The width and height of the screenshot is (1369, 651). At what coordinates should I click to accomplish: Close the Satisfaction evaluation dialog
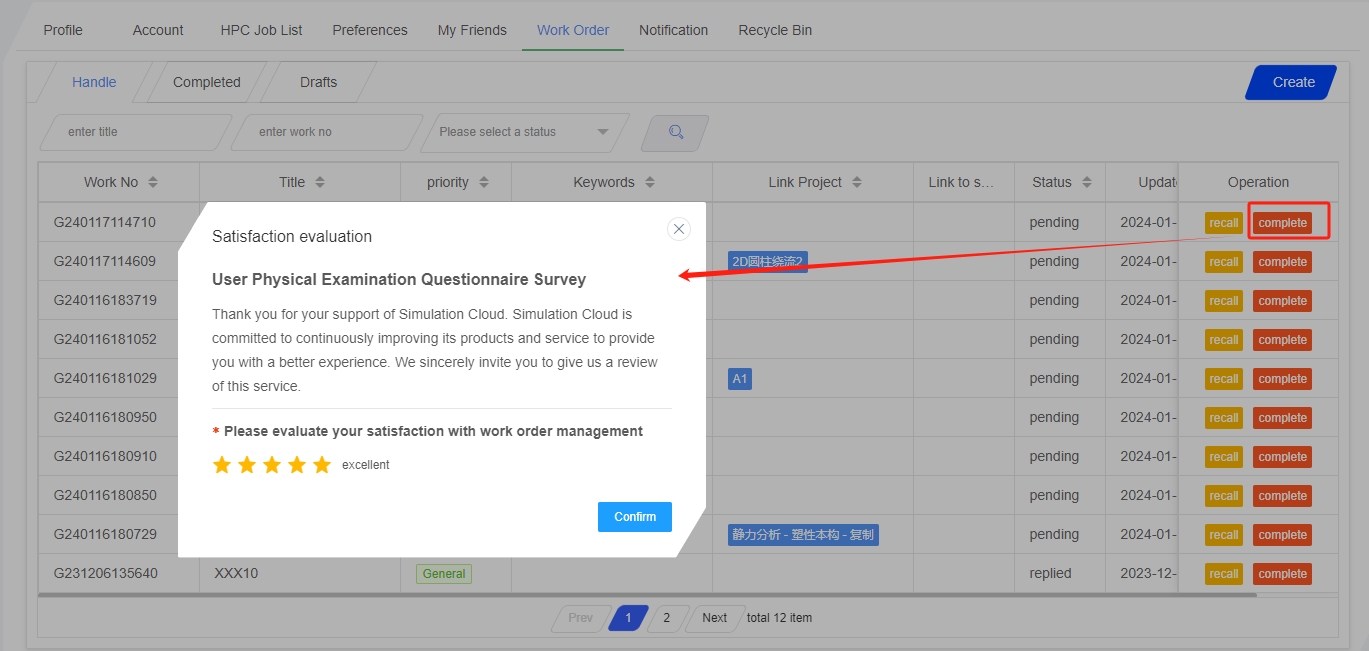coord(679,229)
